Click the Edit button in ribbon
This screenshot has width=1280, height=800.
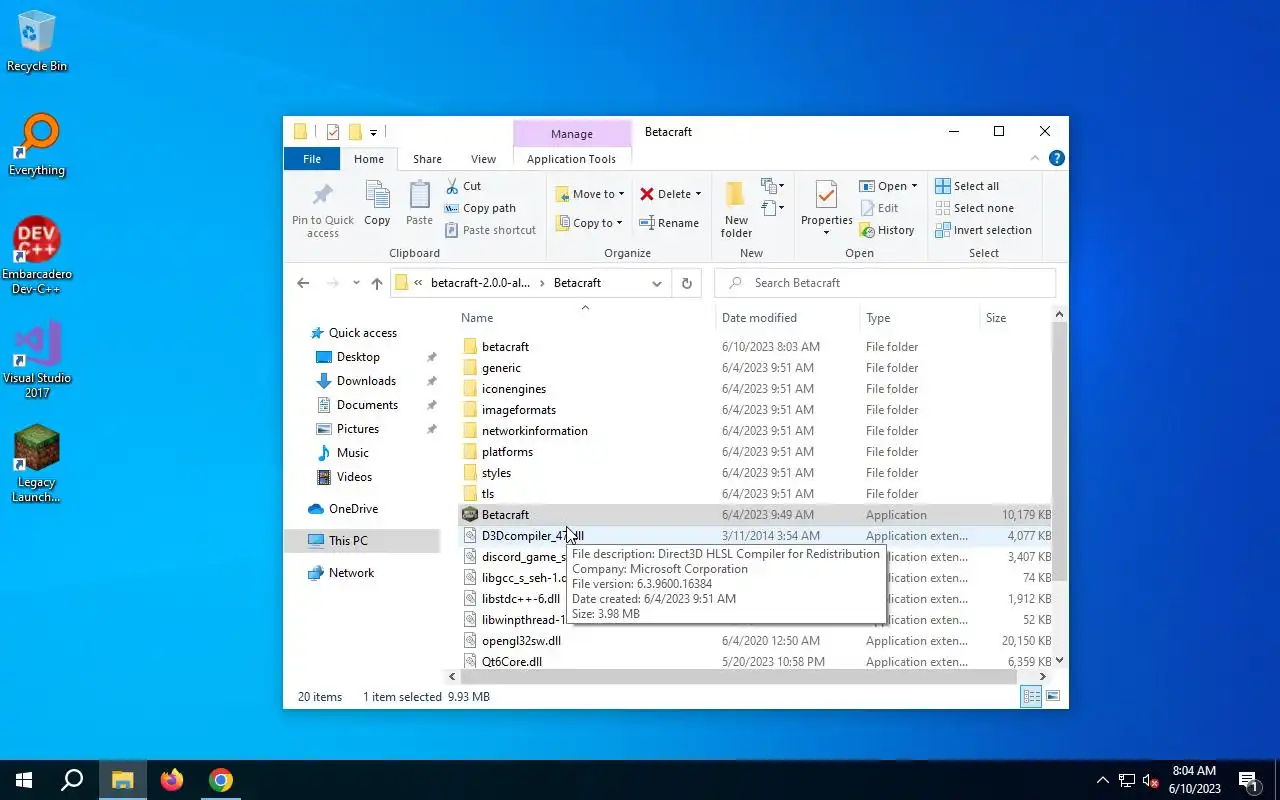[x=879, y=208]
